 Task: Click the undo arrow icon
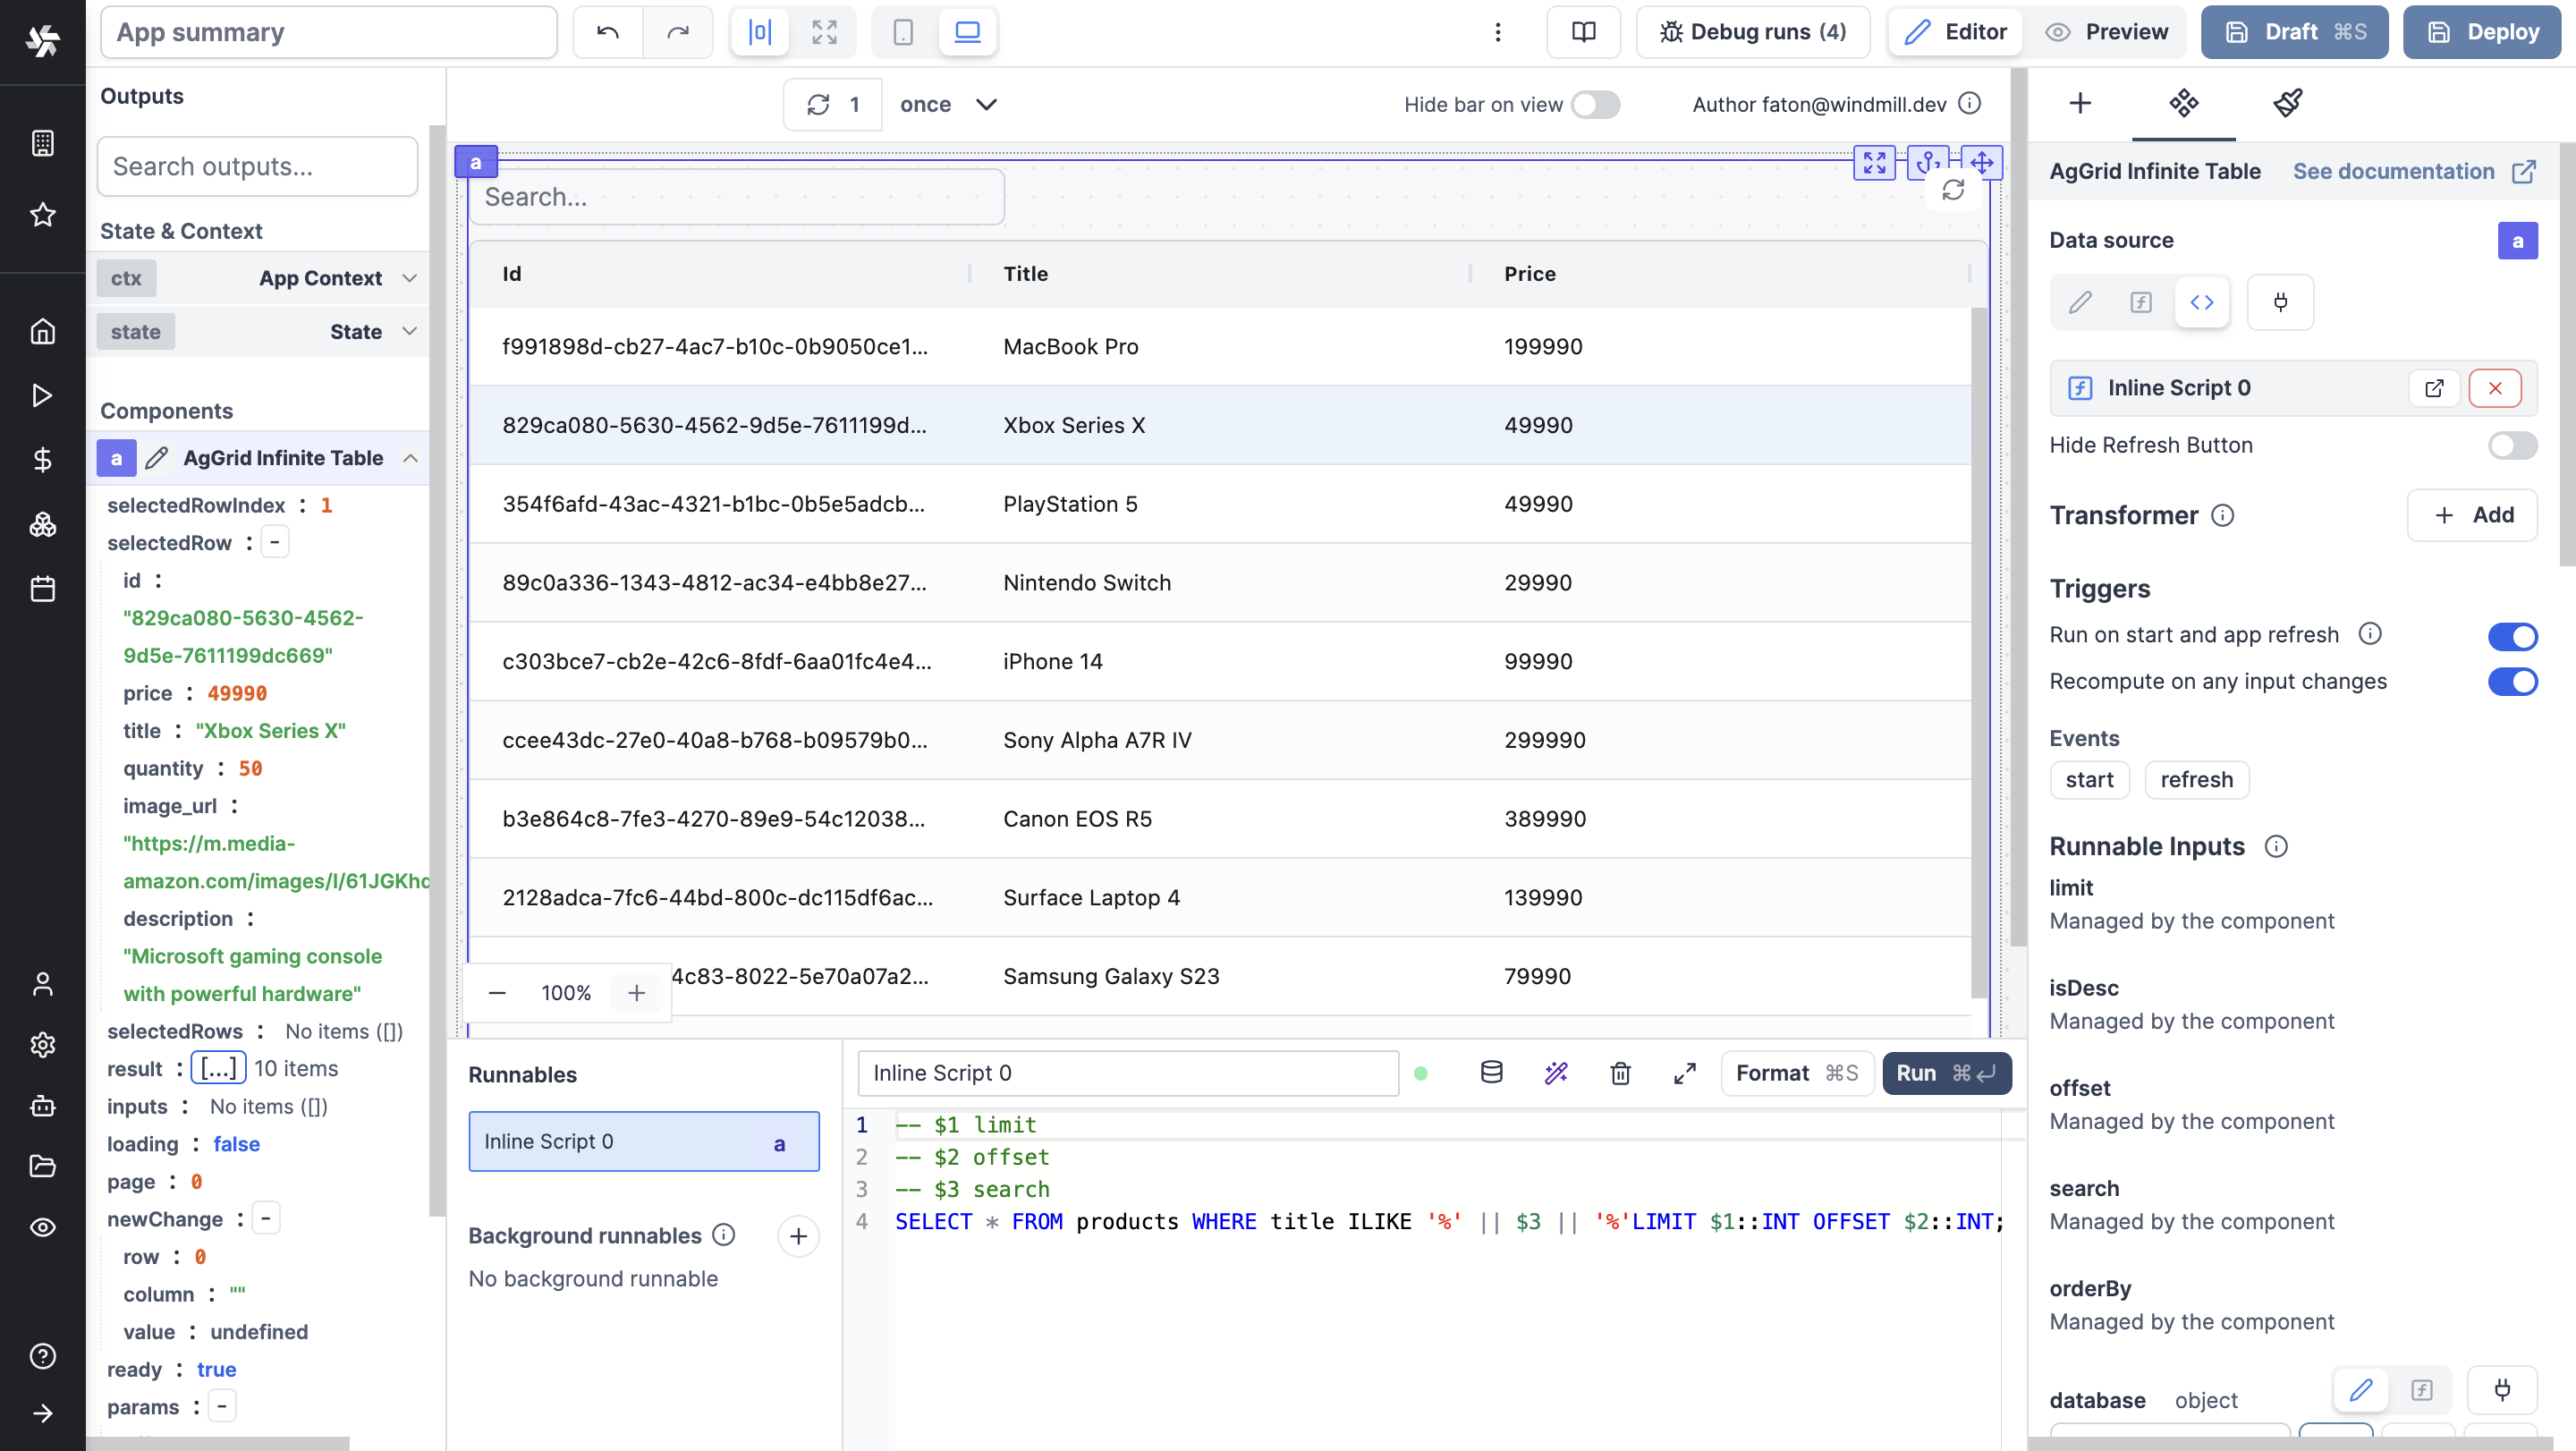click(608, 30)
